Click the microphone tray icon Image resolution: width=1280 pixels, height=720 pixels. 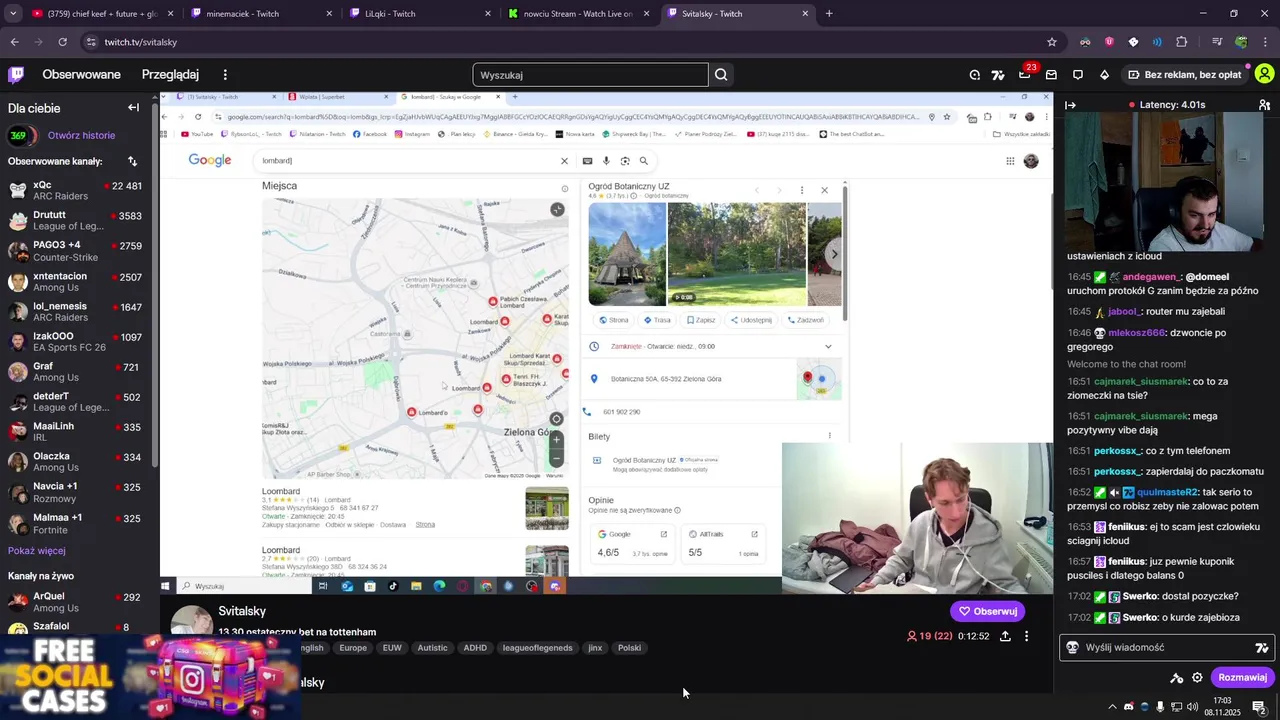click(1160, 707)
